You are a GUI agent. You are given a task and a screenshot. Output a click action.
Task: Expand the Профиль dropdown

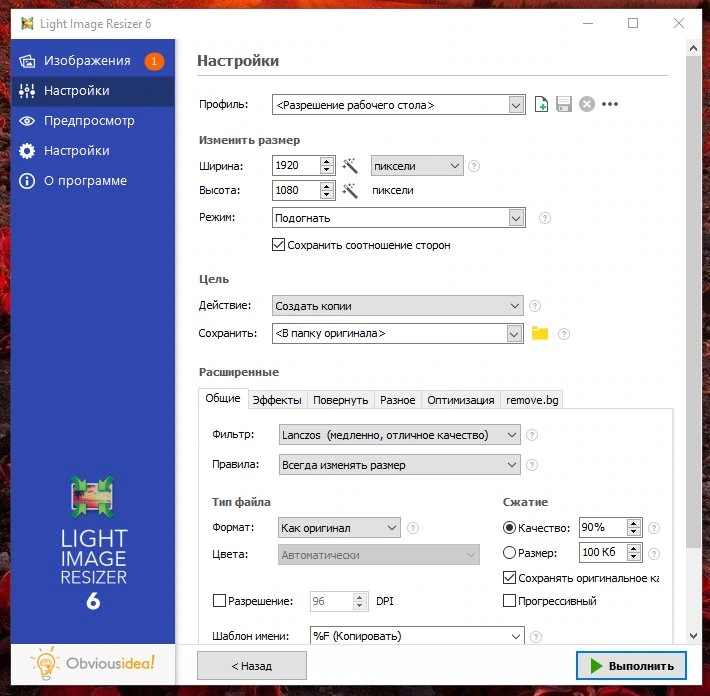tap(516, 105)
